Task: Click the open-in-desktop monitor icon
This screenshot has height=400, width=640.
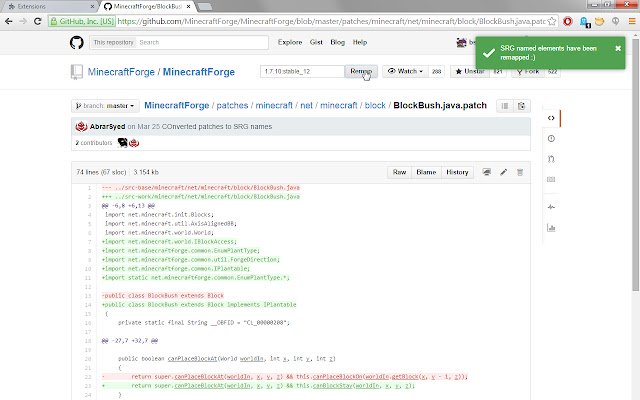Action: pyautogui.click(x=487, y=172)
